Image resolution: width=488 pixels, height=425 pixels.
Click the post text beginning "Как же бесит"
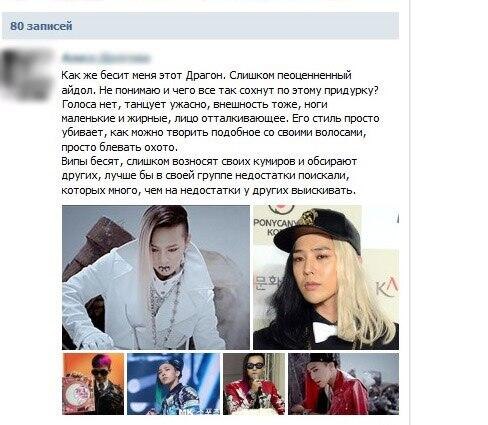pyautogui.click(x=220, y=111)
